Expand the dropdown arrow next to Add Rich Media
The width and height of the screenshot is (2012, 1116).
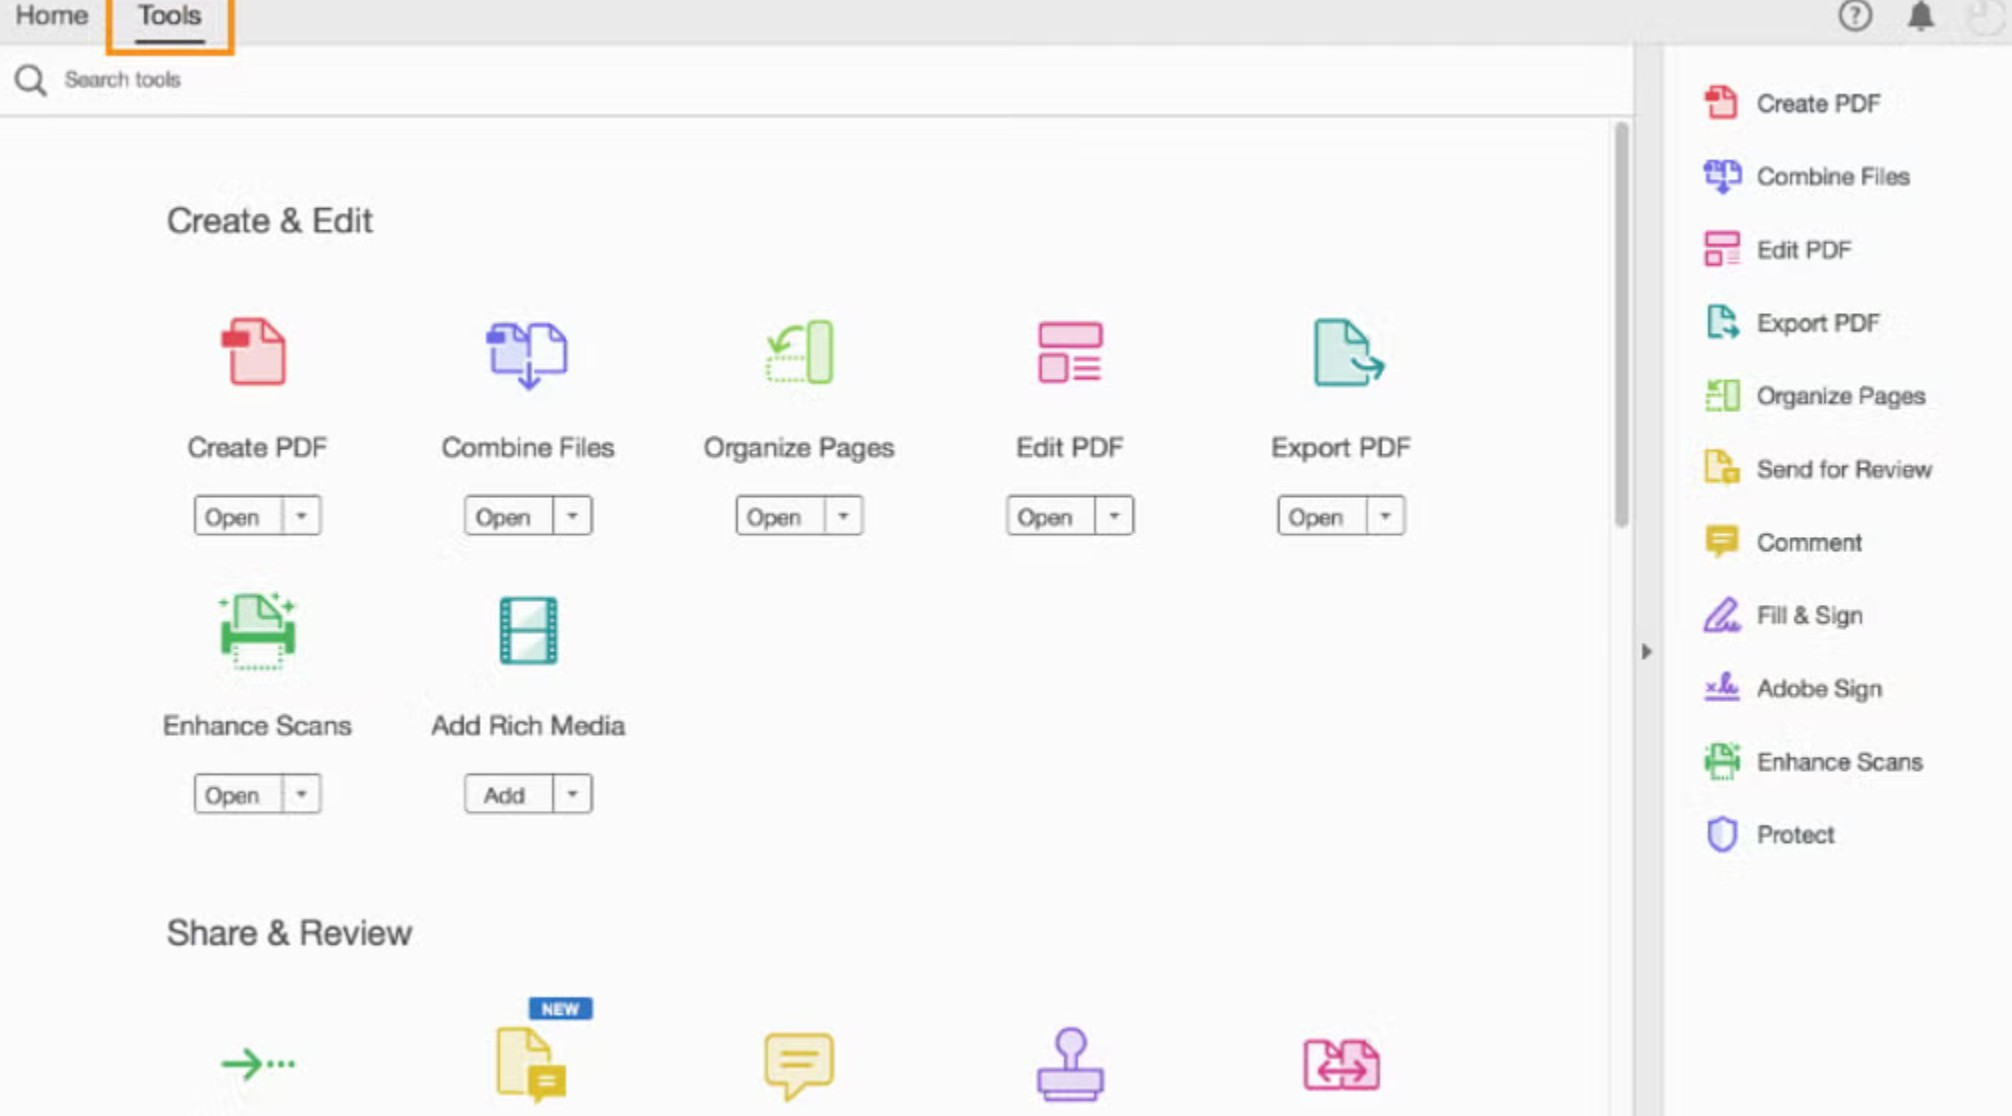pyautogui.click(x=572, y=794)
